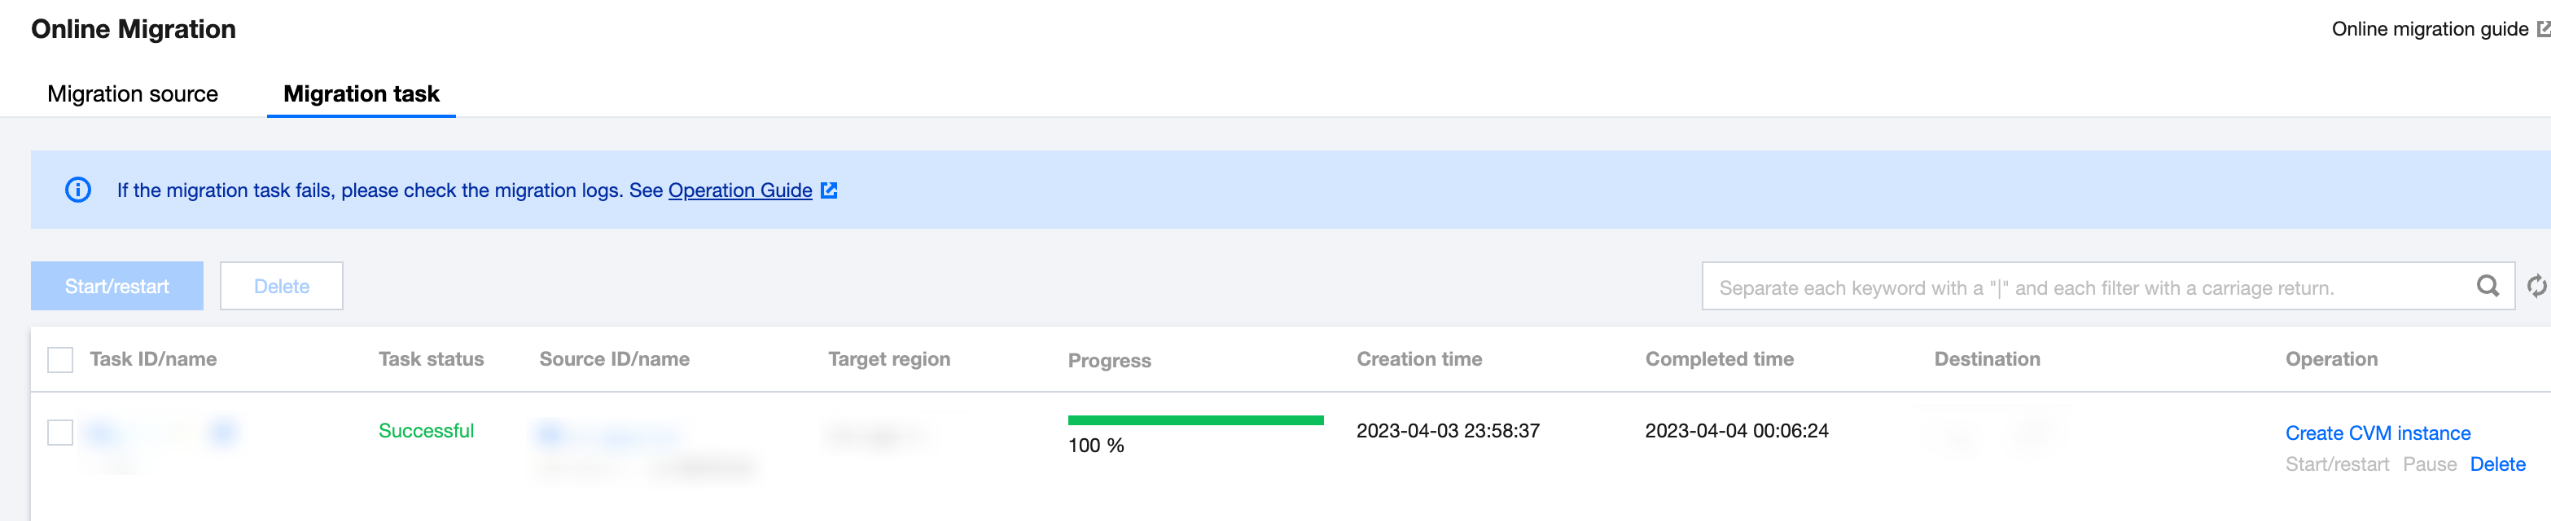Select the checkbox for the Successful task row
This screenshot has height=521, width=2551.
tap(60, 432)
